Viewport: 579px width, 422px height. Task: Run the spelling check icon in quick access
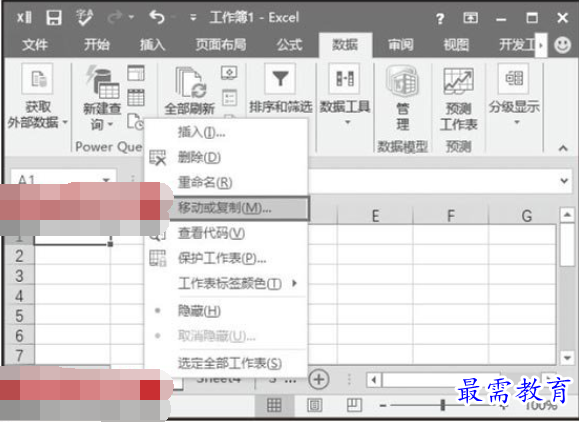point(84,17)
